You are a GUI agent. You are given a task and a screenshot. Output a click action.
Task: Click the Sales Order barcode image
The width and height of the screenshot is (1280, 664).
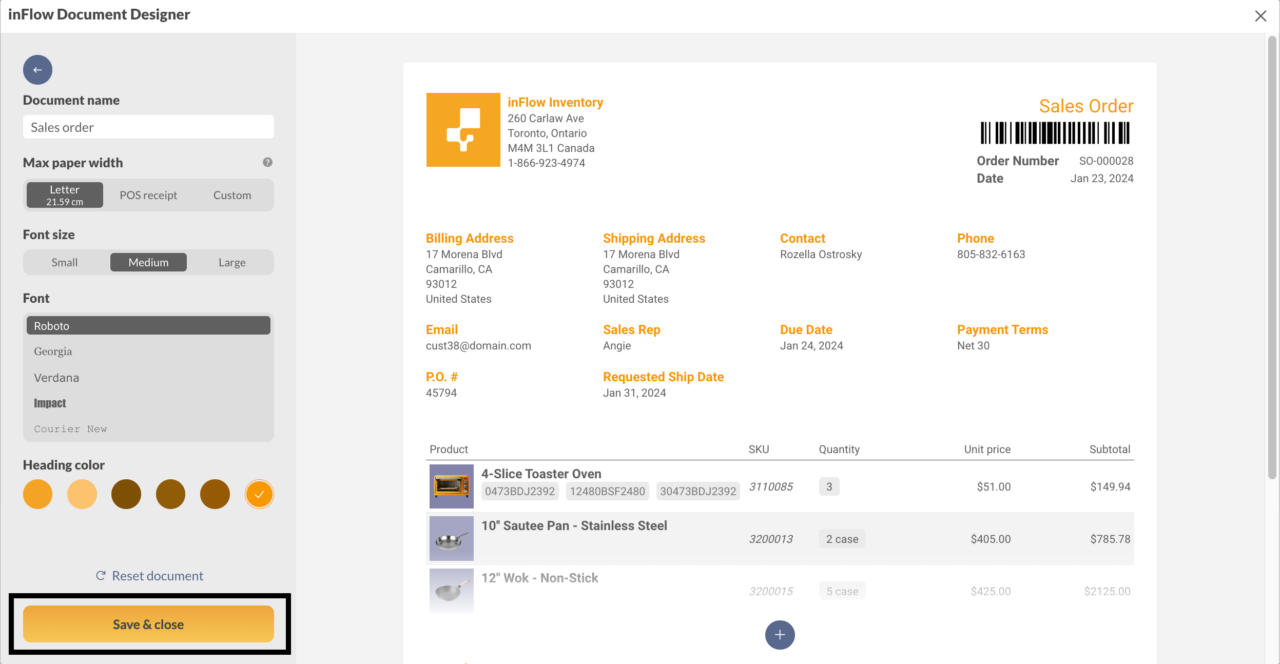click(1053, 132)
